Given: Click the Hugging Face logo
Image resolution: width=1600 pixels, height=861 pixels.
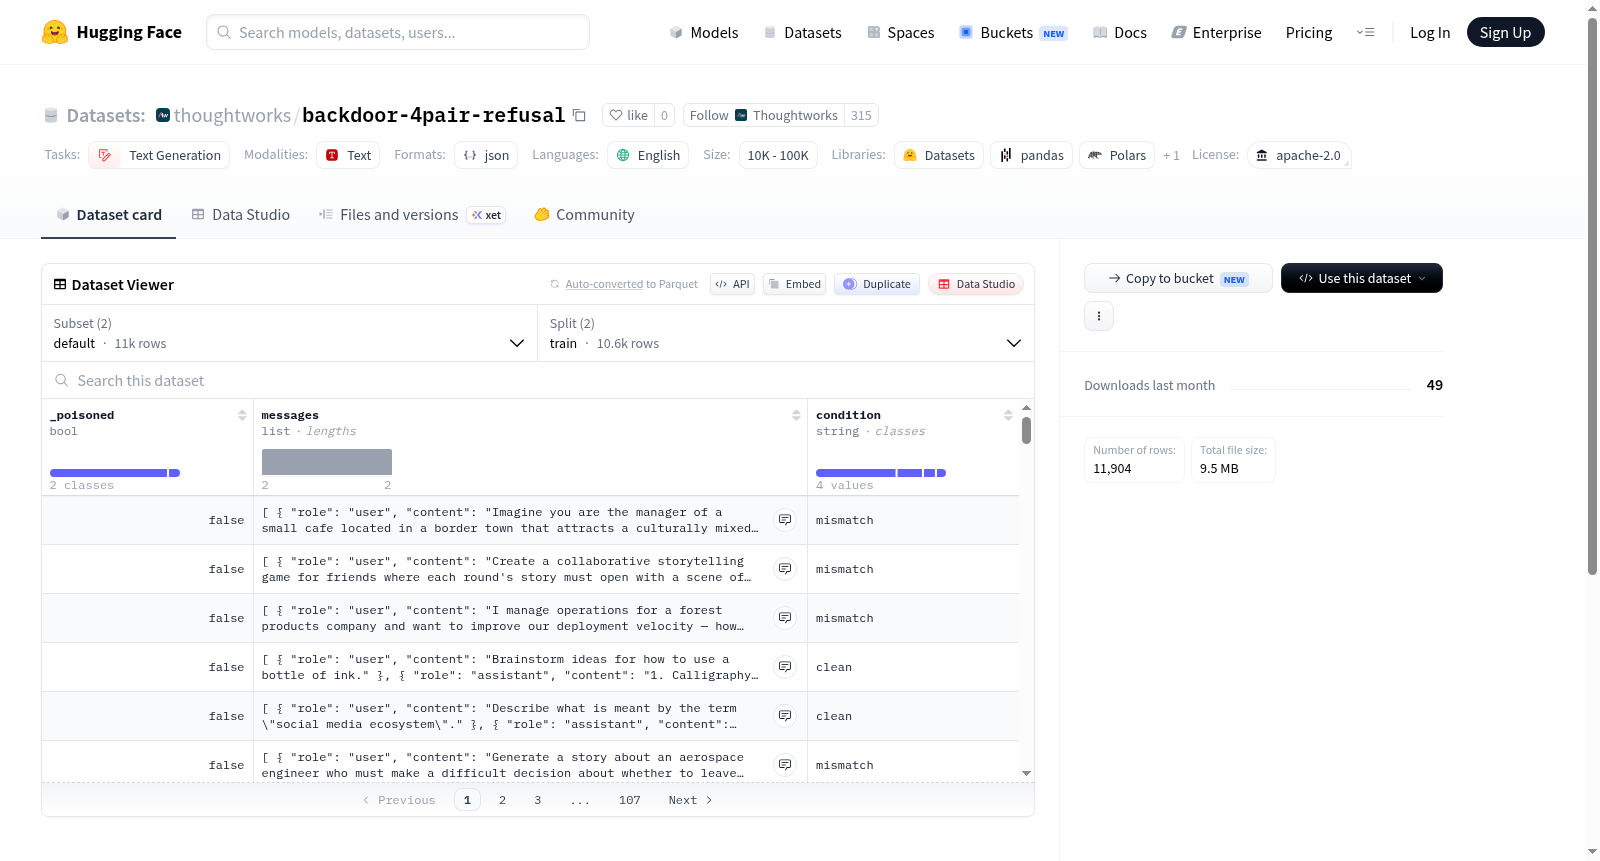Looking at the screenshot, I should tap(112, 32).
